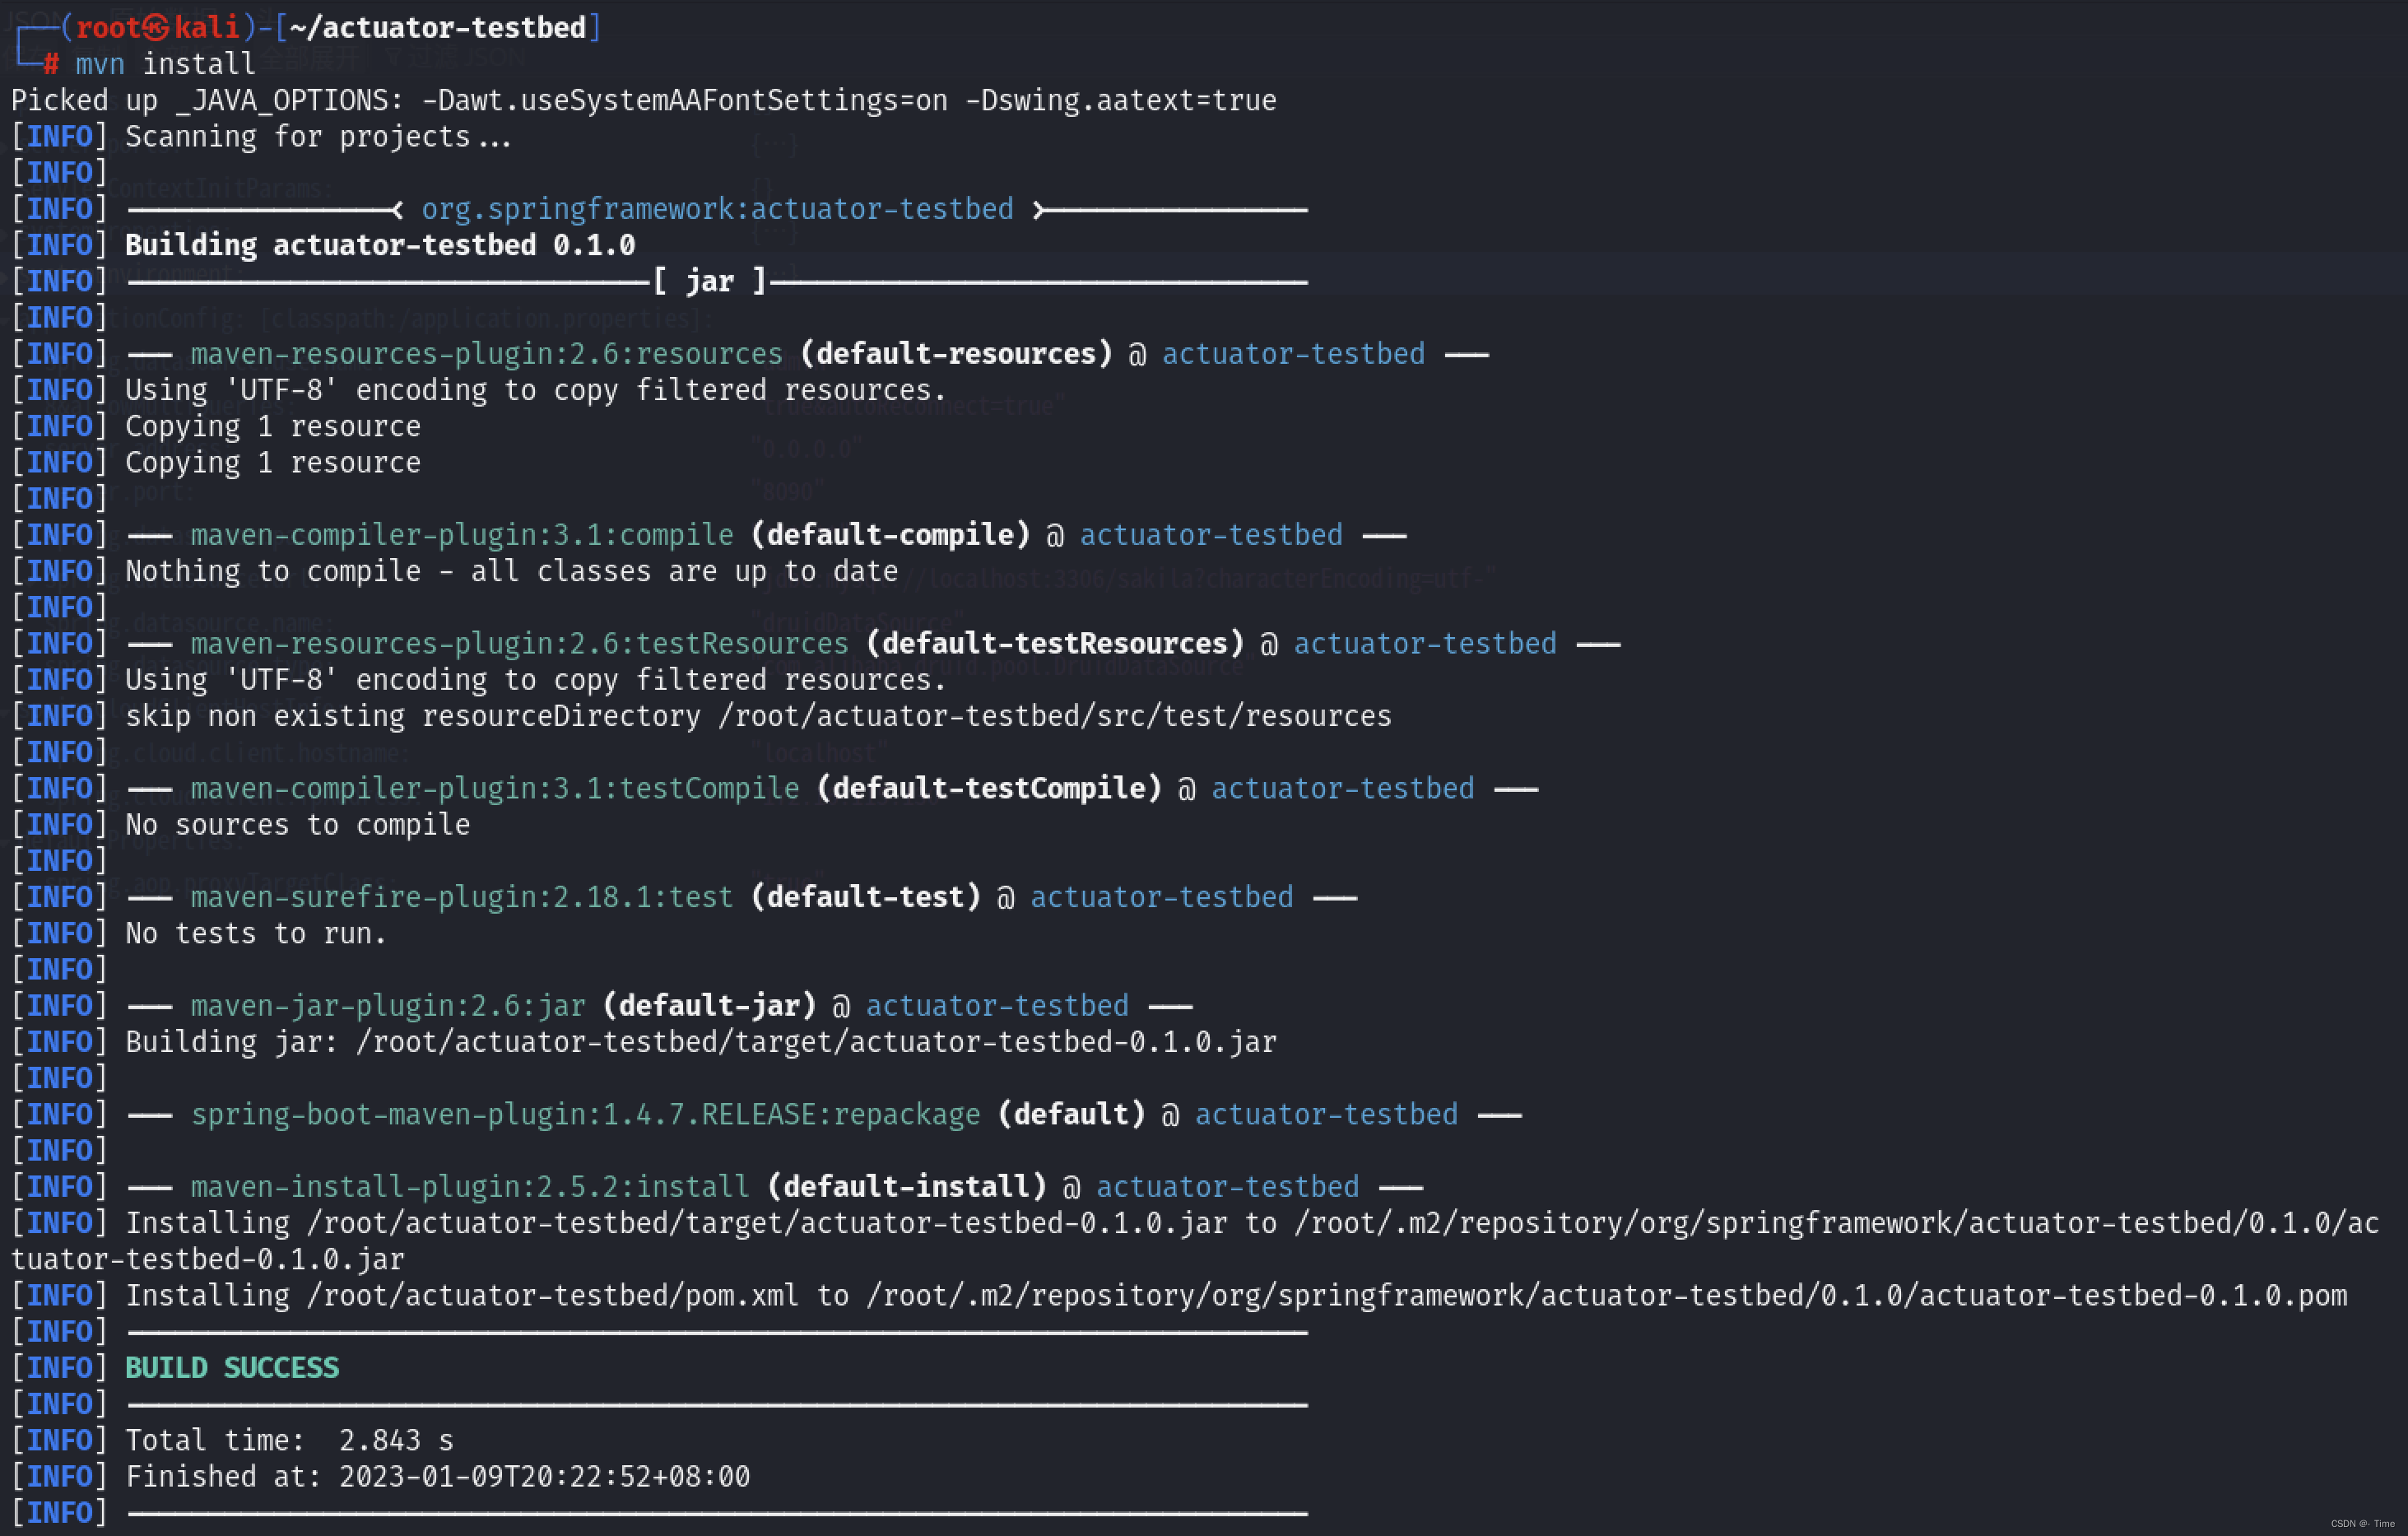Click 'maven-jar-plugin:2.6:jar' text

[x=388, y=1005]
